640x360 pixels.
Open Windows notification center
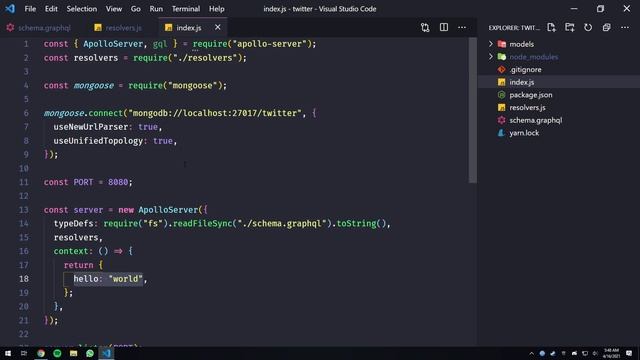[629, 353]
